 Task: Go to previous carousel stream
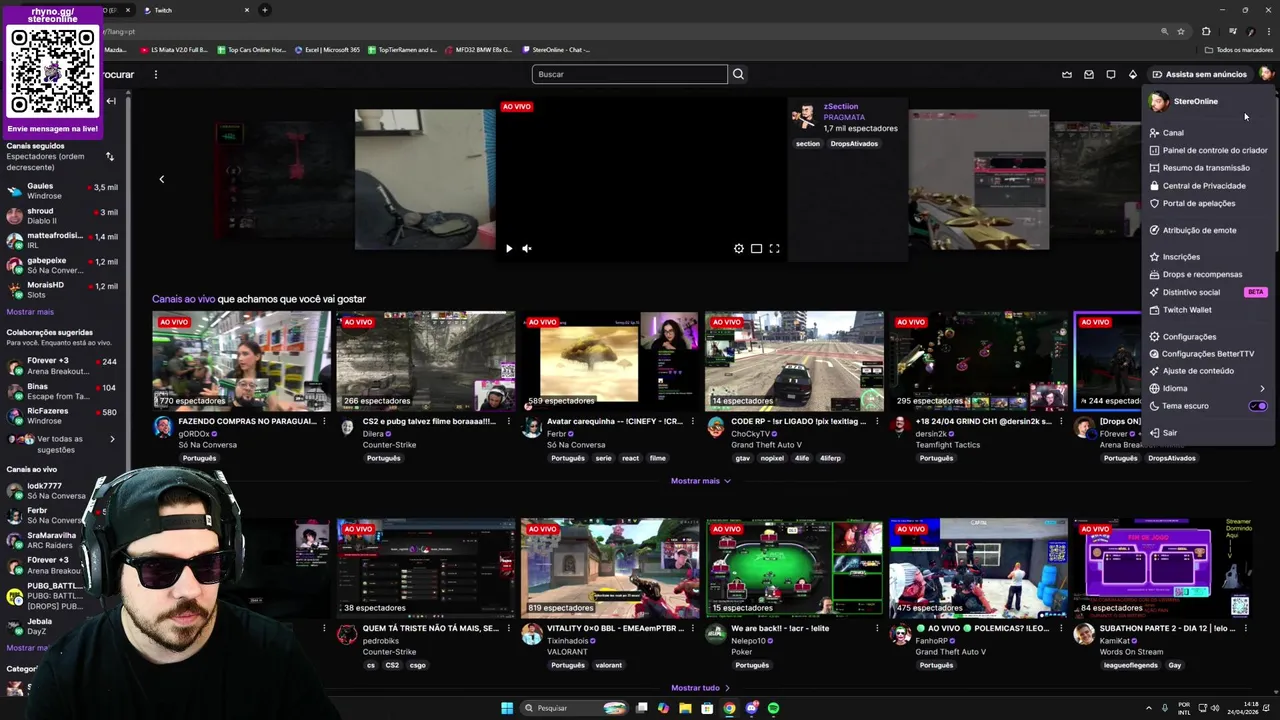161,179
